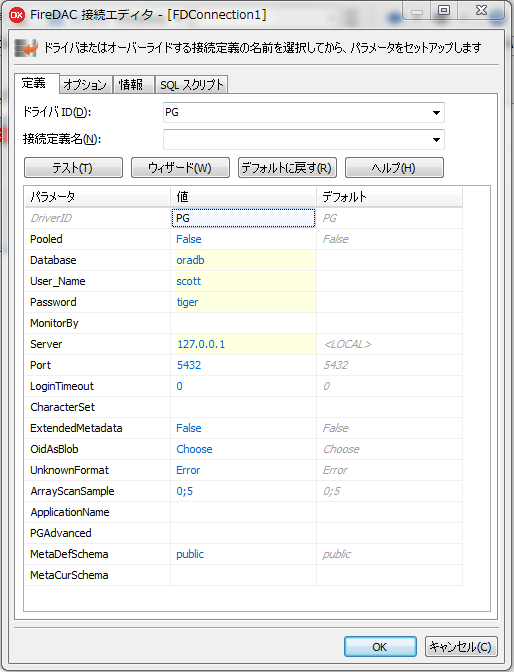Click the Pooled parameter name
Image resolution: width=514 pixels, height=672 pixels.
46,239
